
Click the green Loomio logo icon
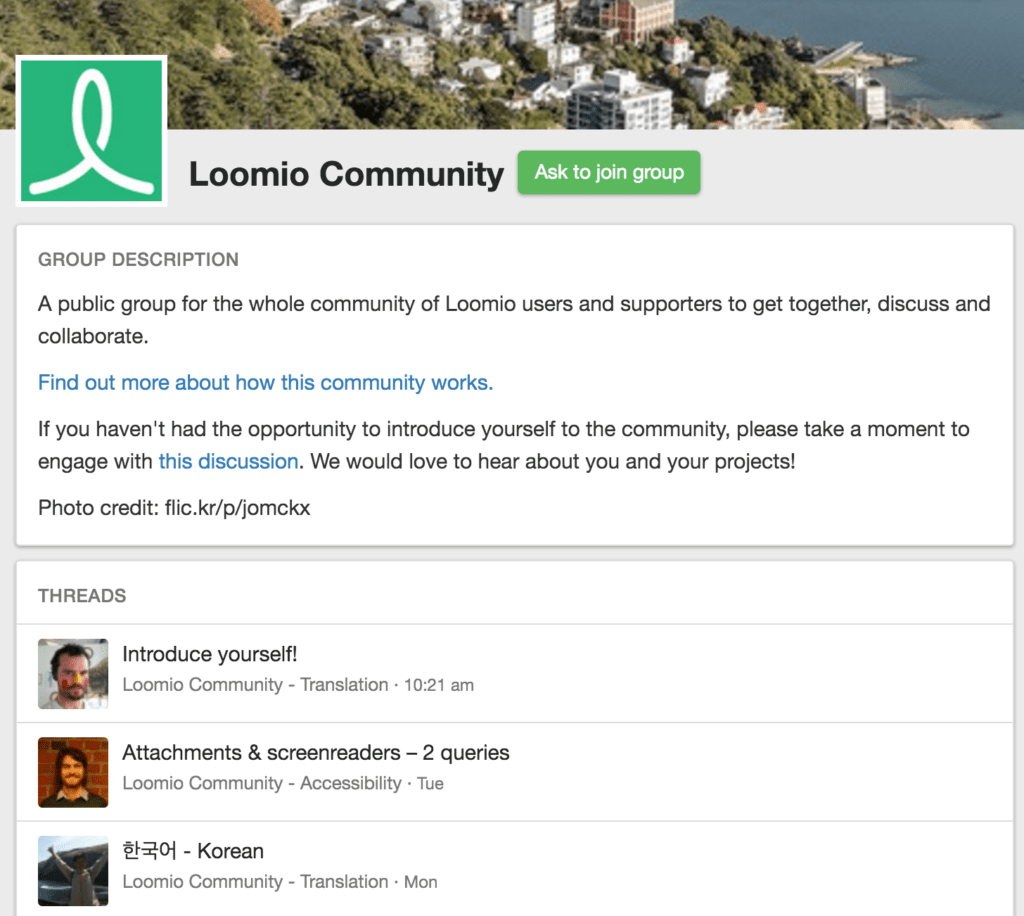click(x=92, y=130)
